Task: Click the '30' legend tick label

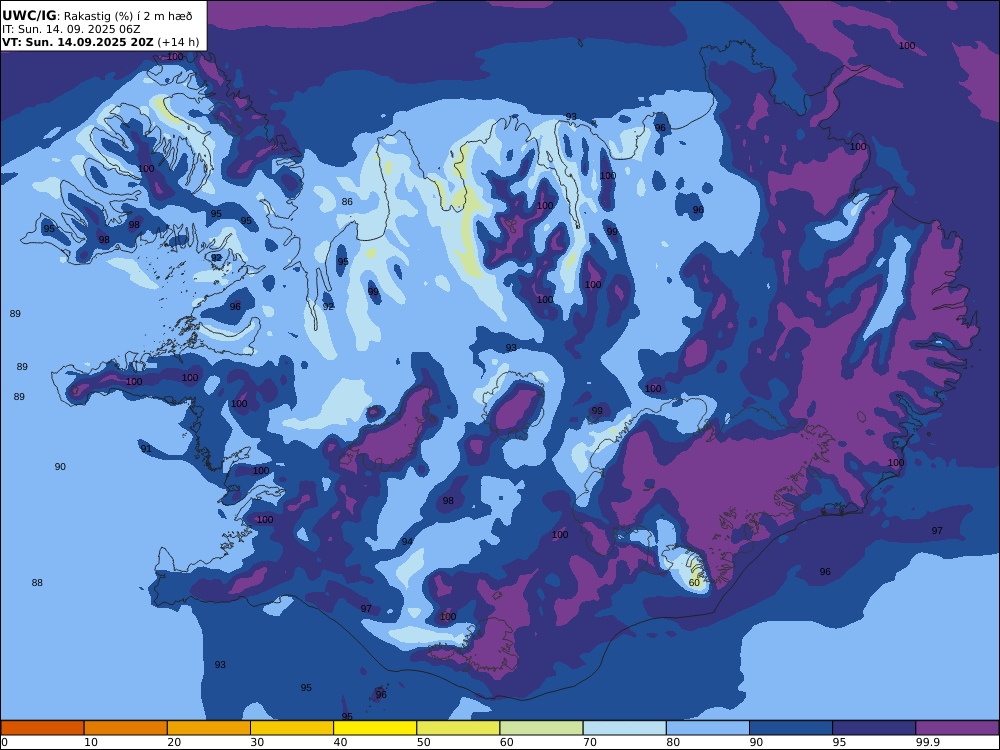Action: pos(258,742)
